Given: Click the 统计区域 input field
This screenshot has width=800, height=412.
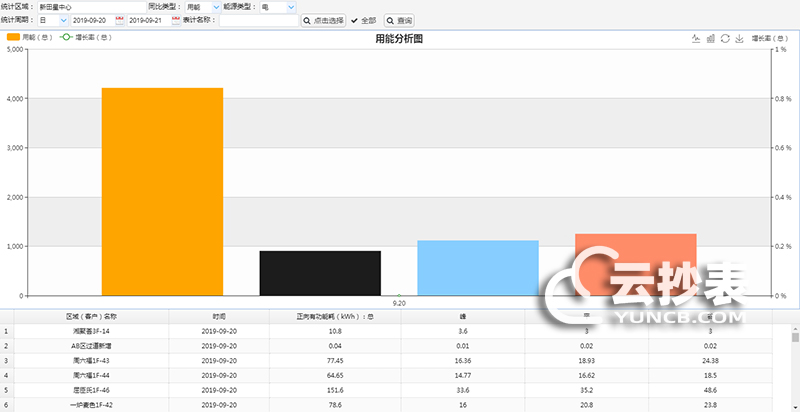Looking at the screenshot, I should click(x=91, y=6).
